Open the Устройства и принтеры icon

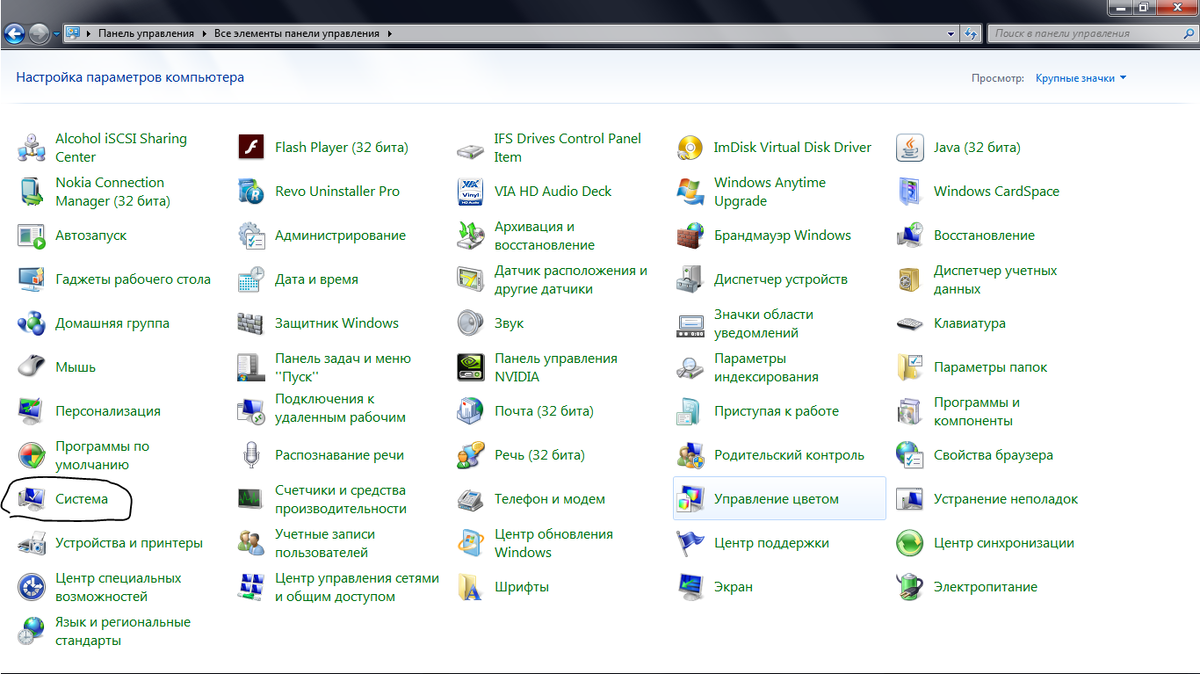(x=32, y=543)
